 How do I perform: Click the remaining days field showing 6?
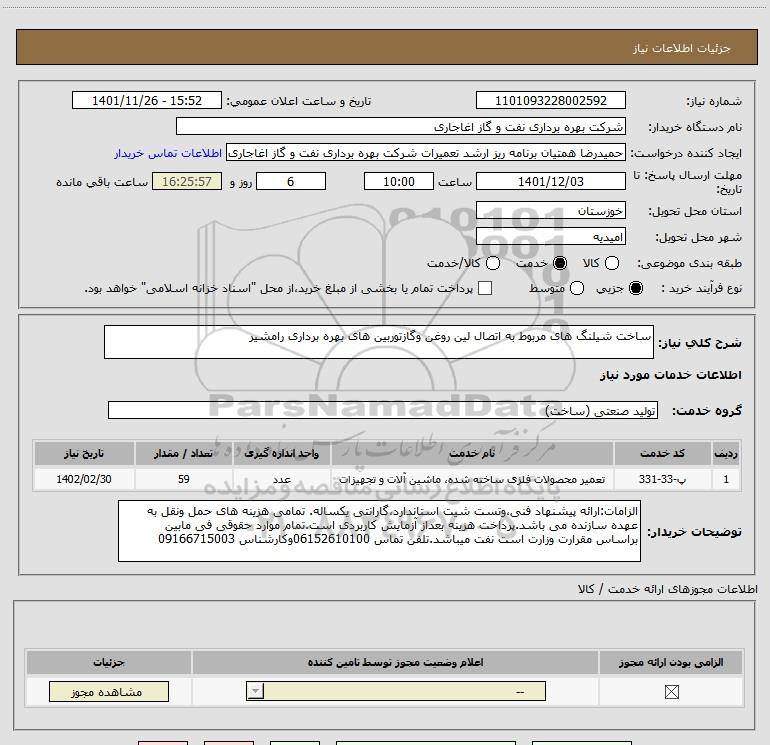(x=291, y=181)
